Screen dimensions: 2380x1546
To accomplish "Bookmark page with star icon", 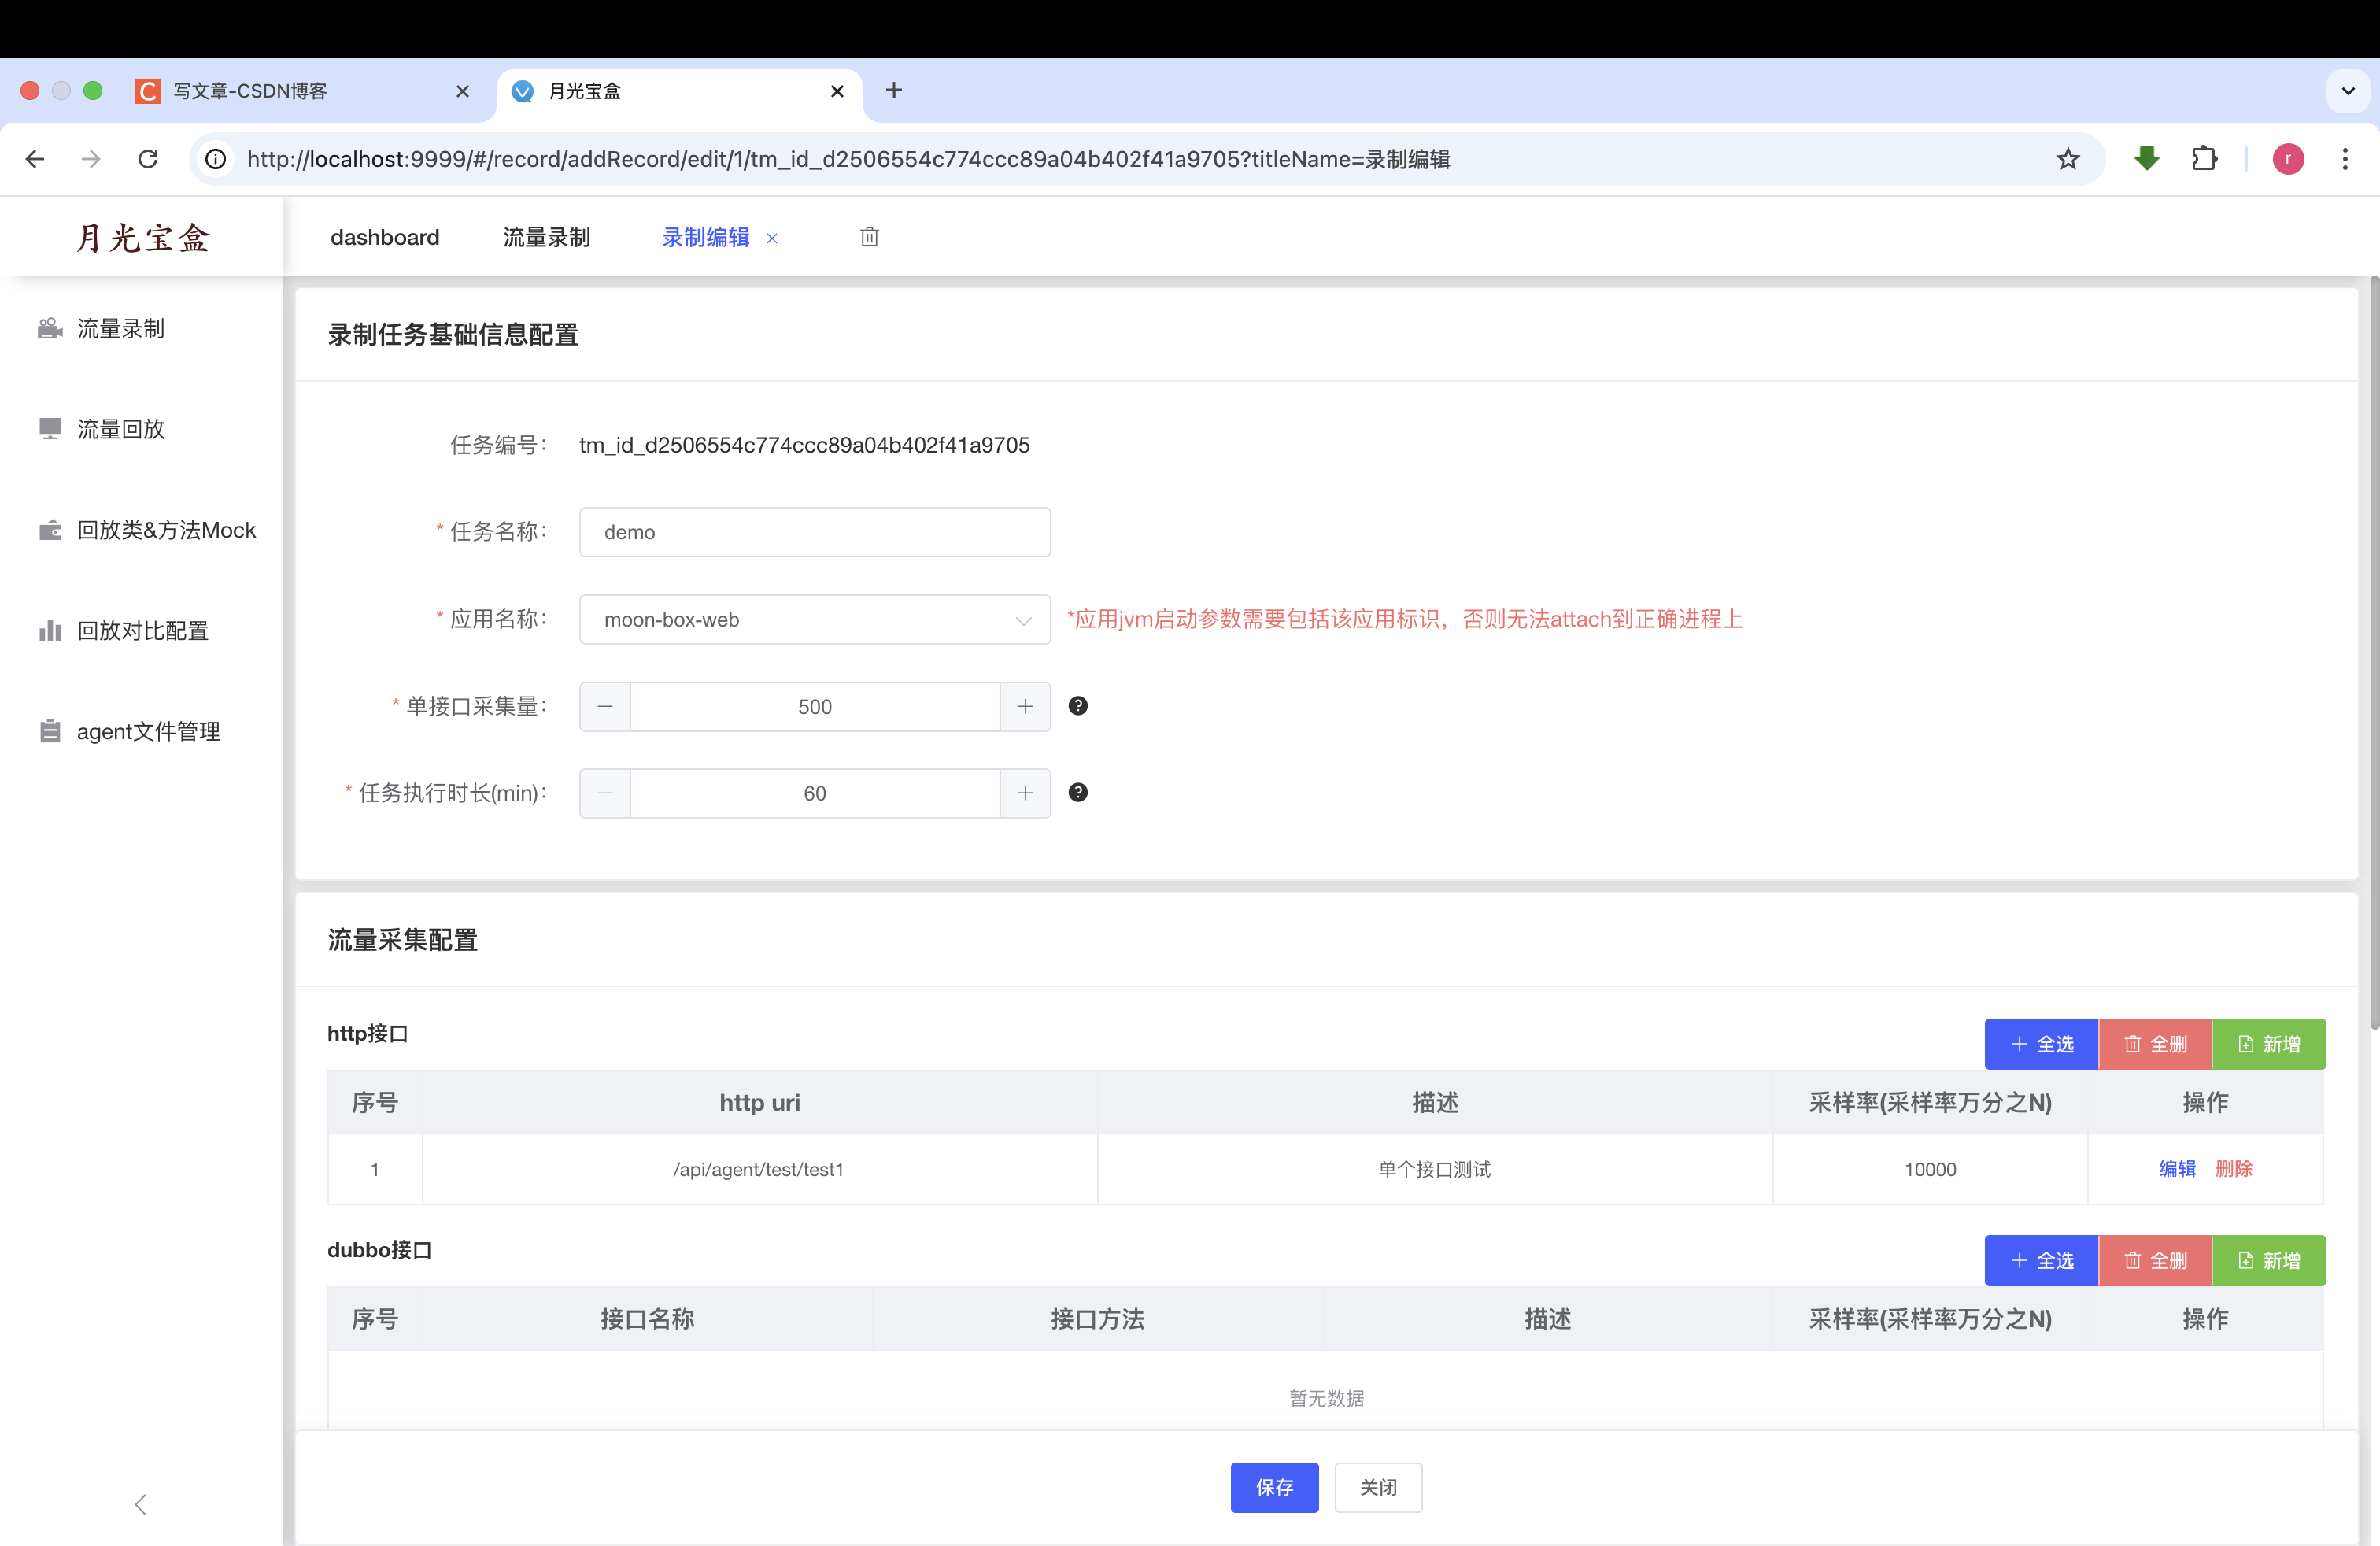I will pyautogui.click(x=2067, y=159).
